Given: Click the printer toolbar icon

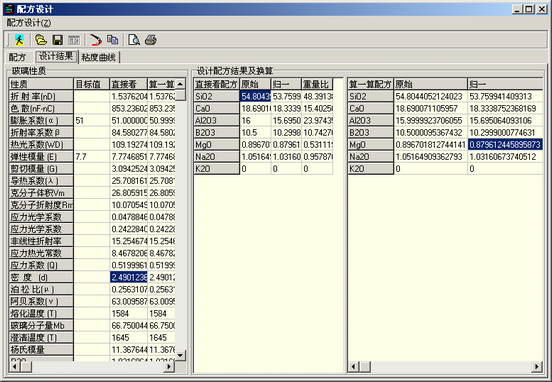Looking at the screenshot, I should [151, 40].
